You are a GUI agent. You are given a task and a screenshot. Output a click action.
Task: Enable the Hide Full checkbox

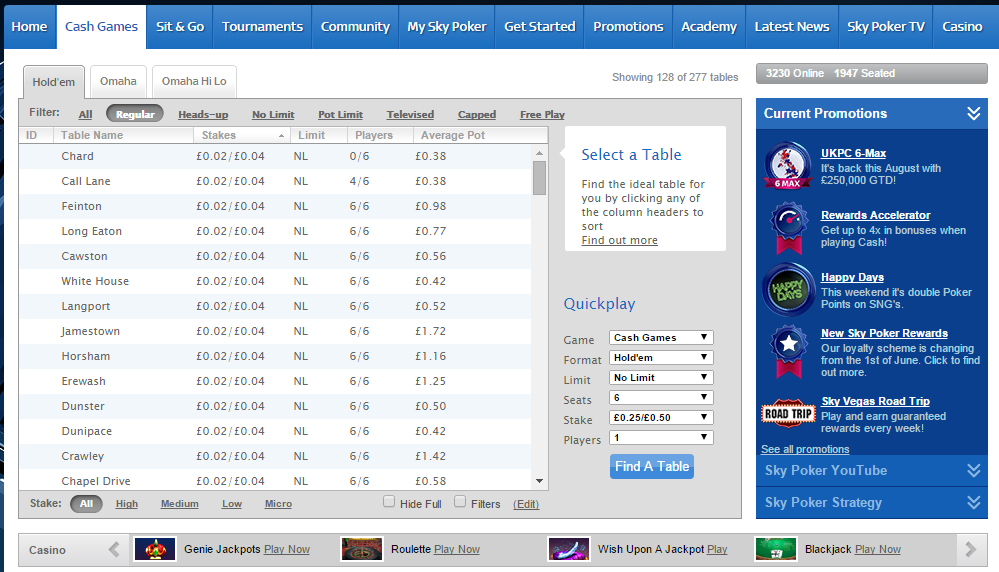(389, 502)
